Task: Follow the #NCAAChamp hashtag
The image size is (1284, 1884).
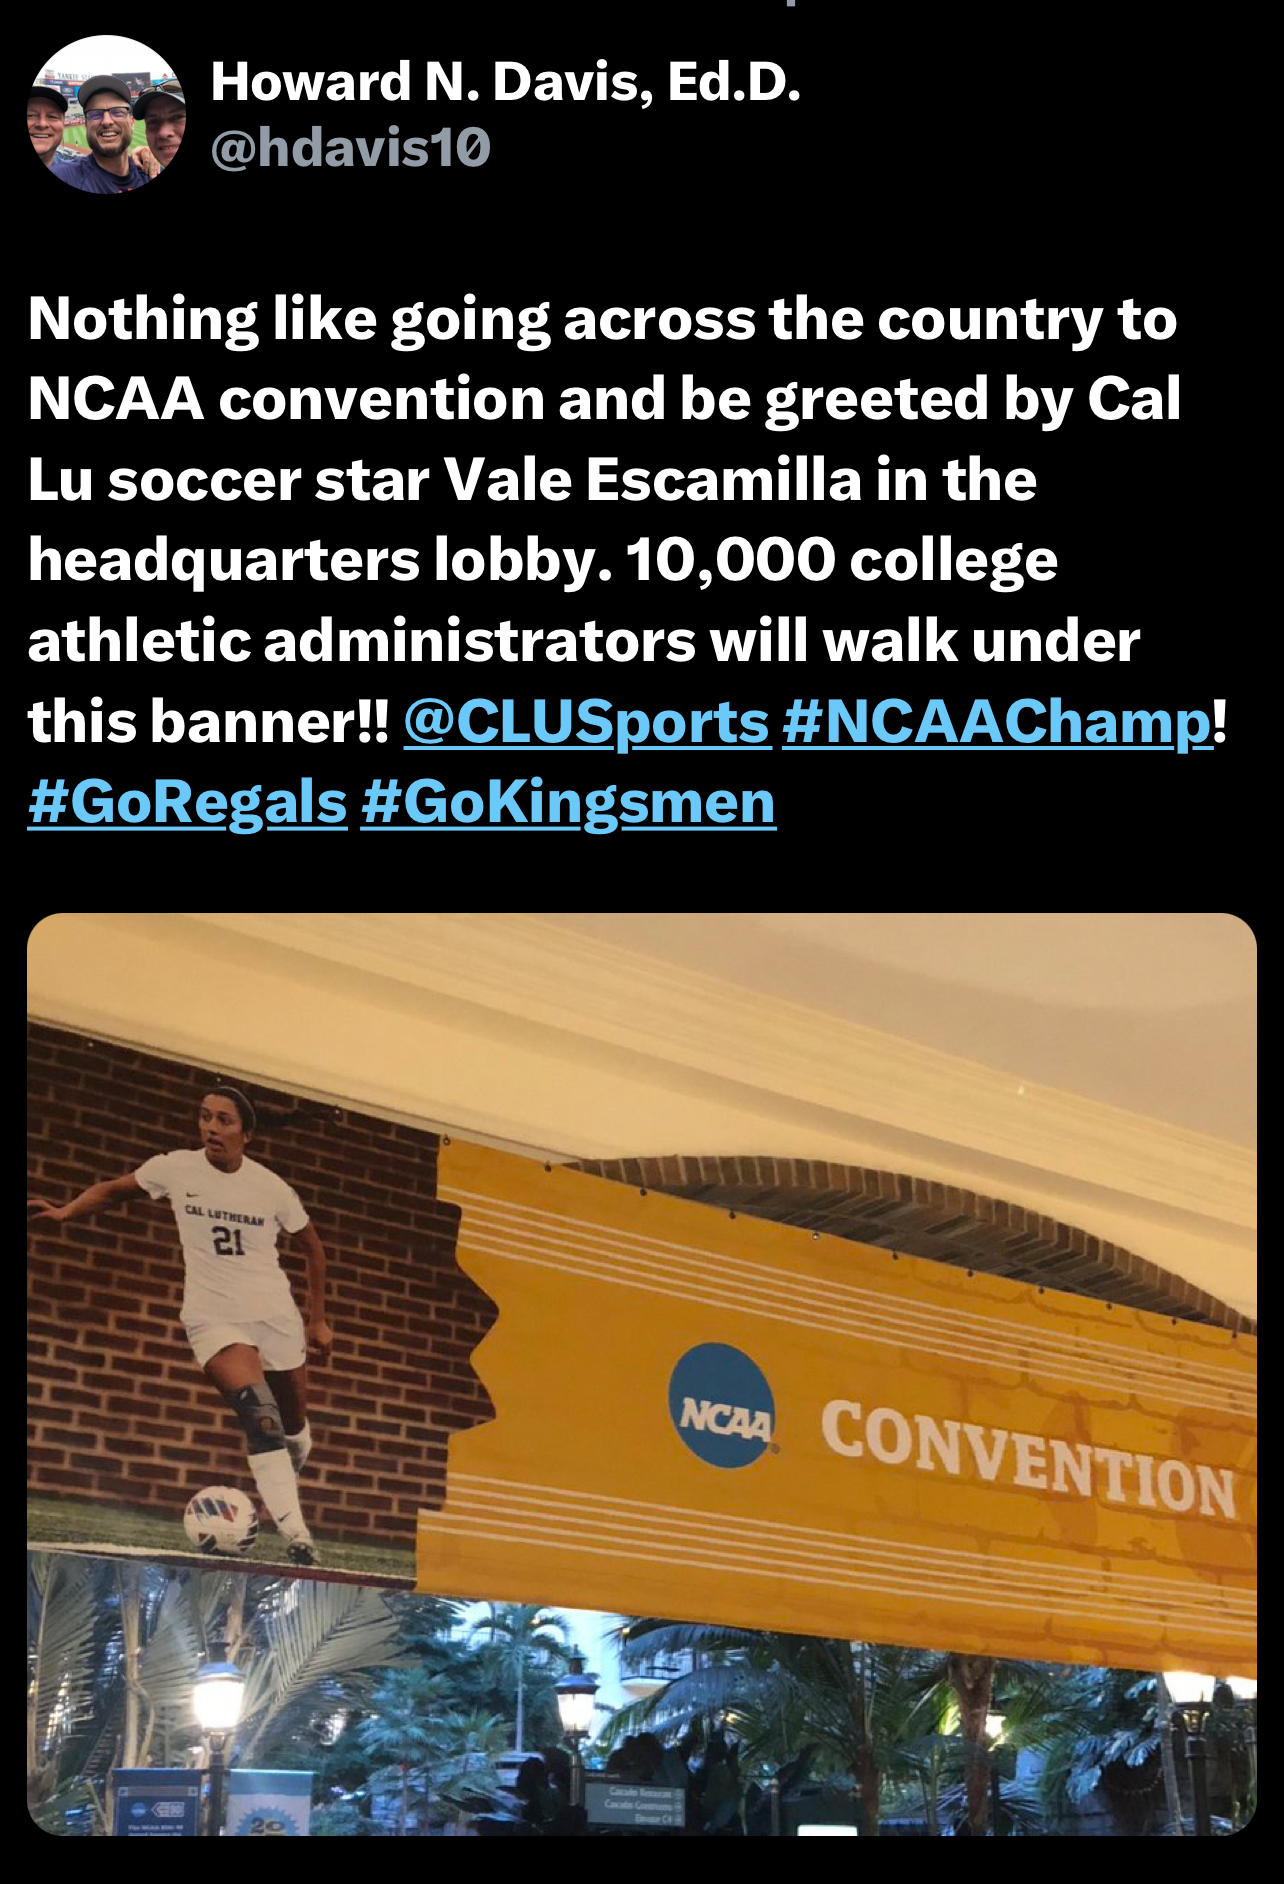Action: [x=997, y=722]
